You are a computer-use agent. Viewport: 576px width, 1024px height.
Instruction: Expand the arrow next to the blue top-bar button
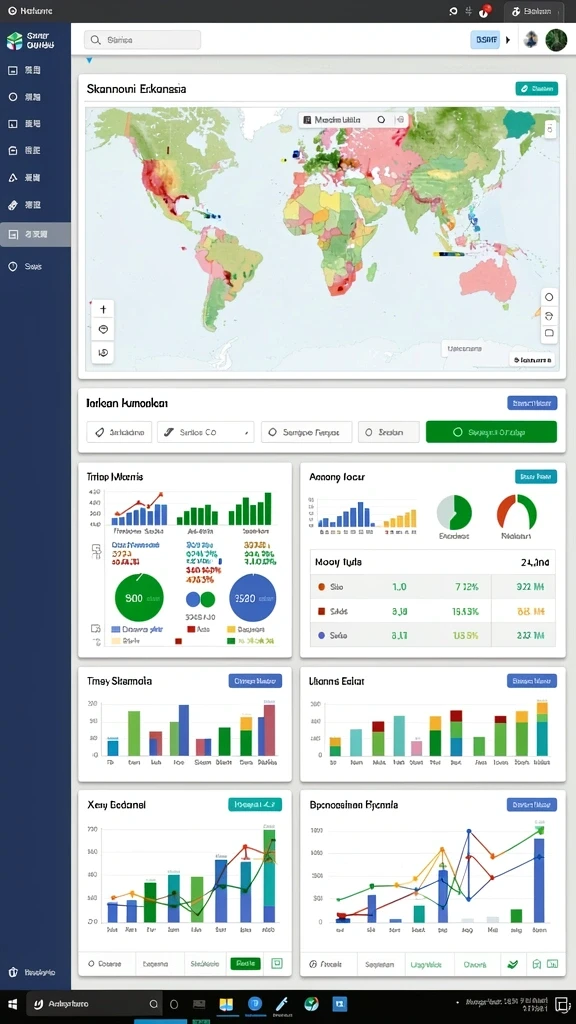pyautogui.click(x=508, y=40)
